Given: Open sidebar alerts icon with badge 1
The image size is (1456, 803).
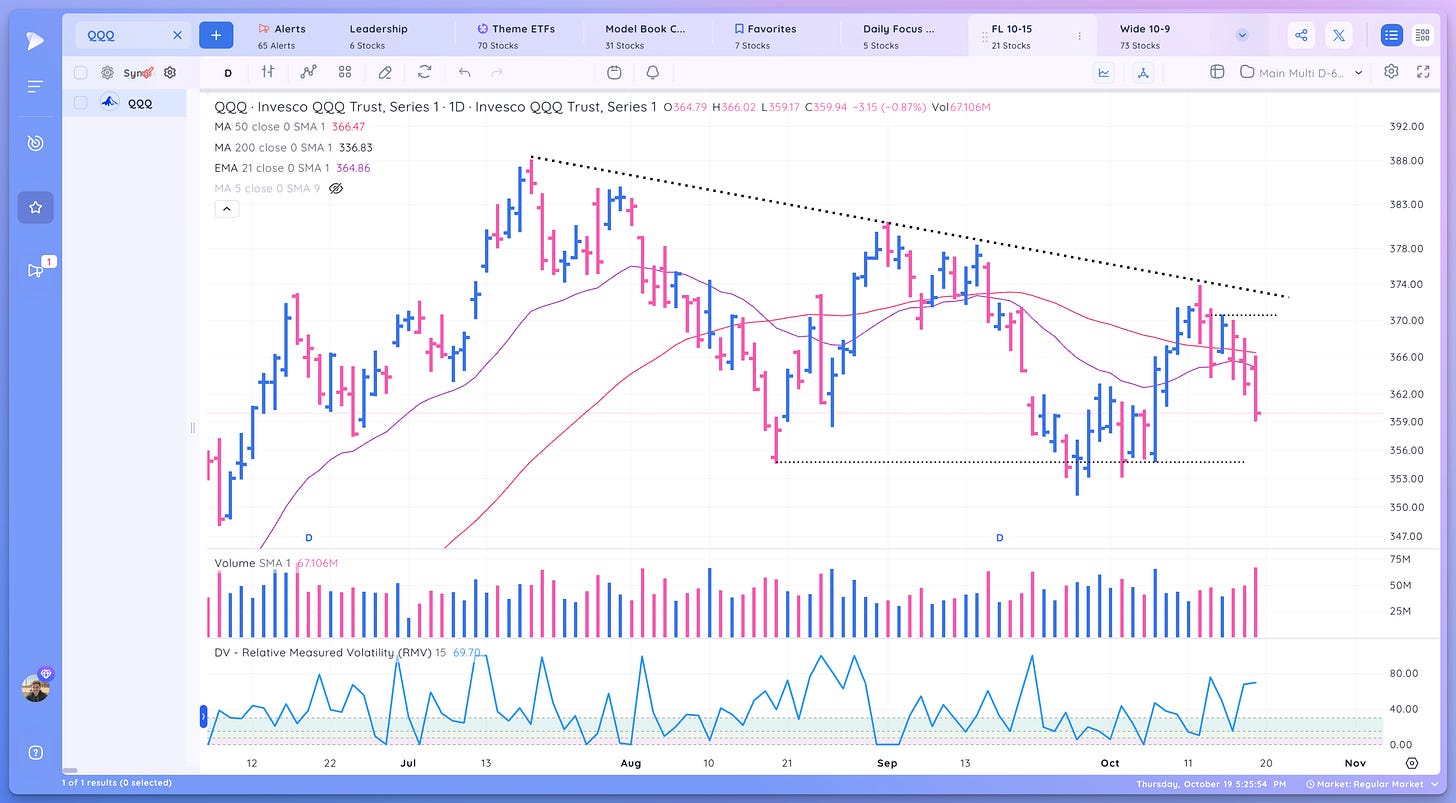Looking at the screenshot, I should [37, 269].
